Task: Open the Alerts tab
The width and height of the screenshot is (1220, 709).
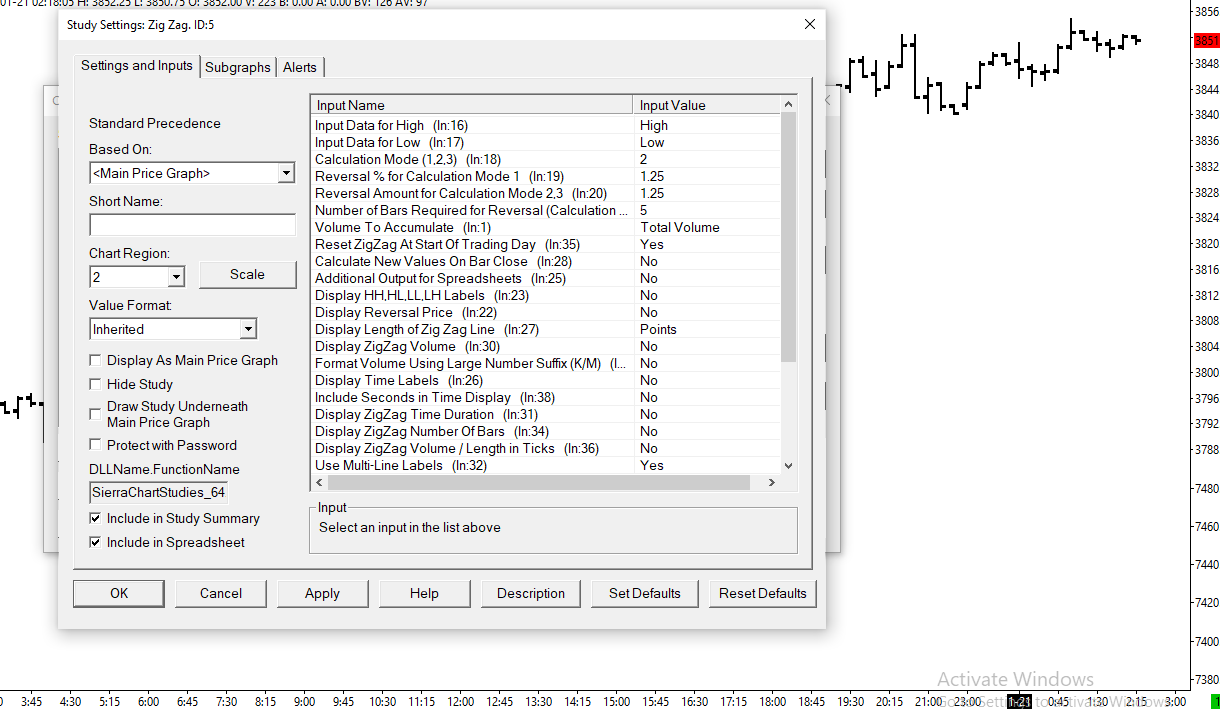Action: (300, 67)
